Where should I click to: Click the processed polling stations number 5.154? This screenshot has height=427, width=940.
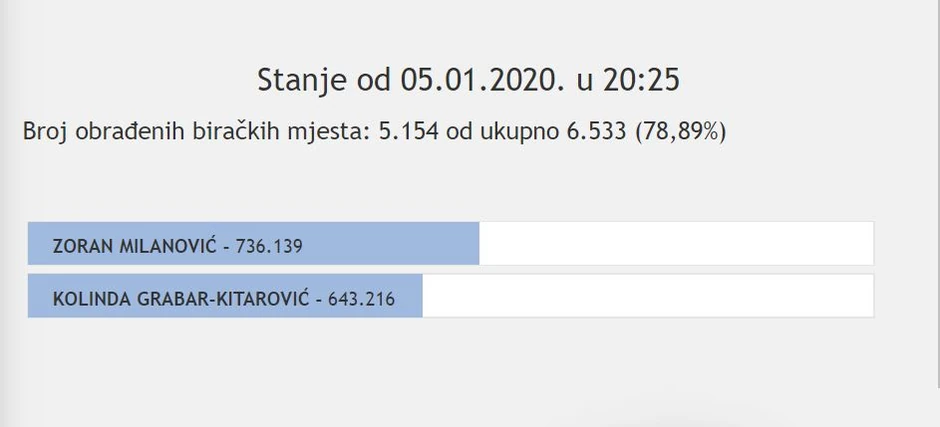tap(408, 132)
